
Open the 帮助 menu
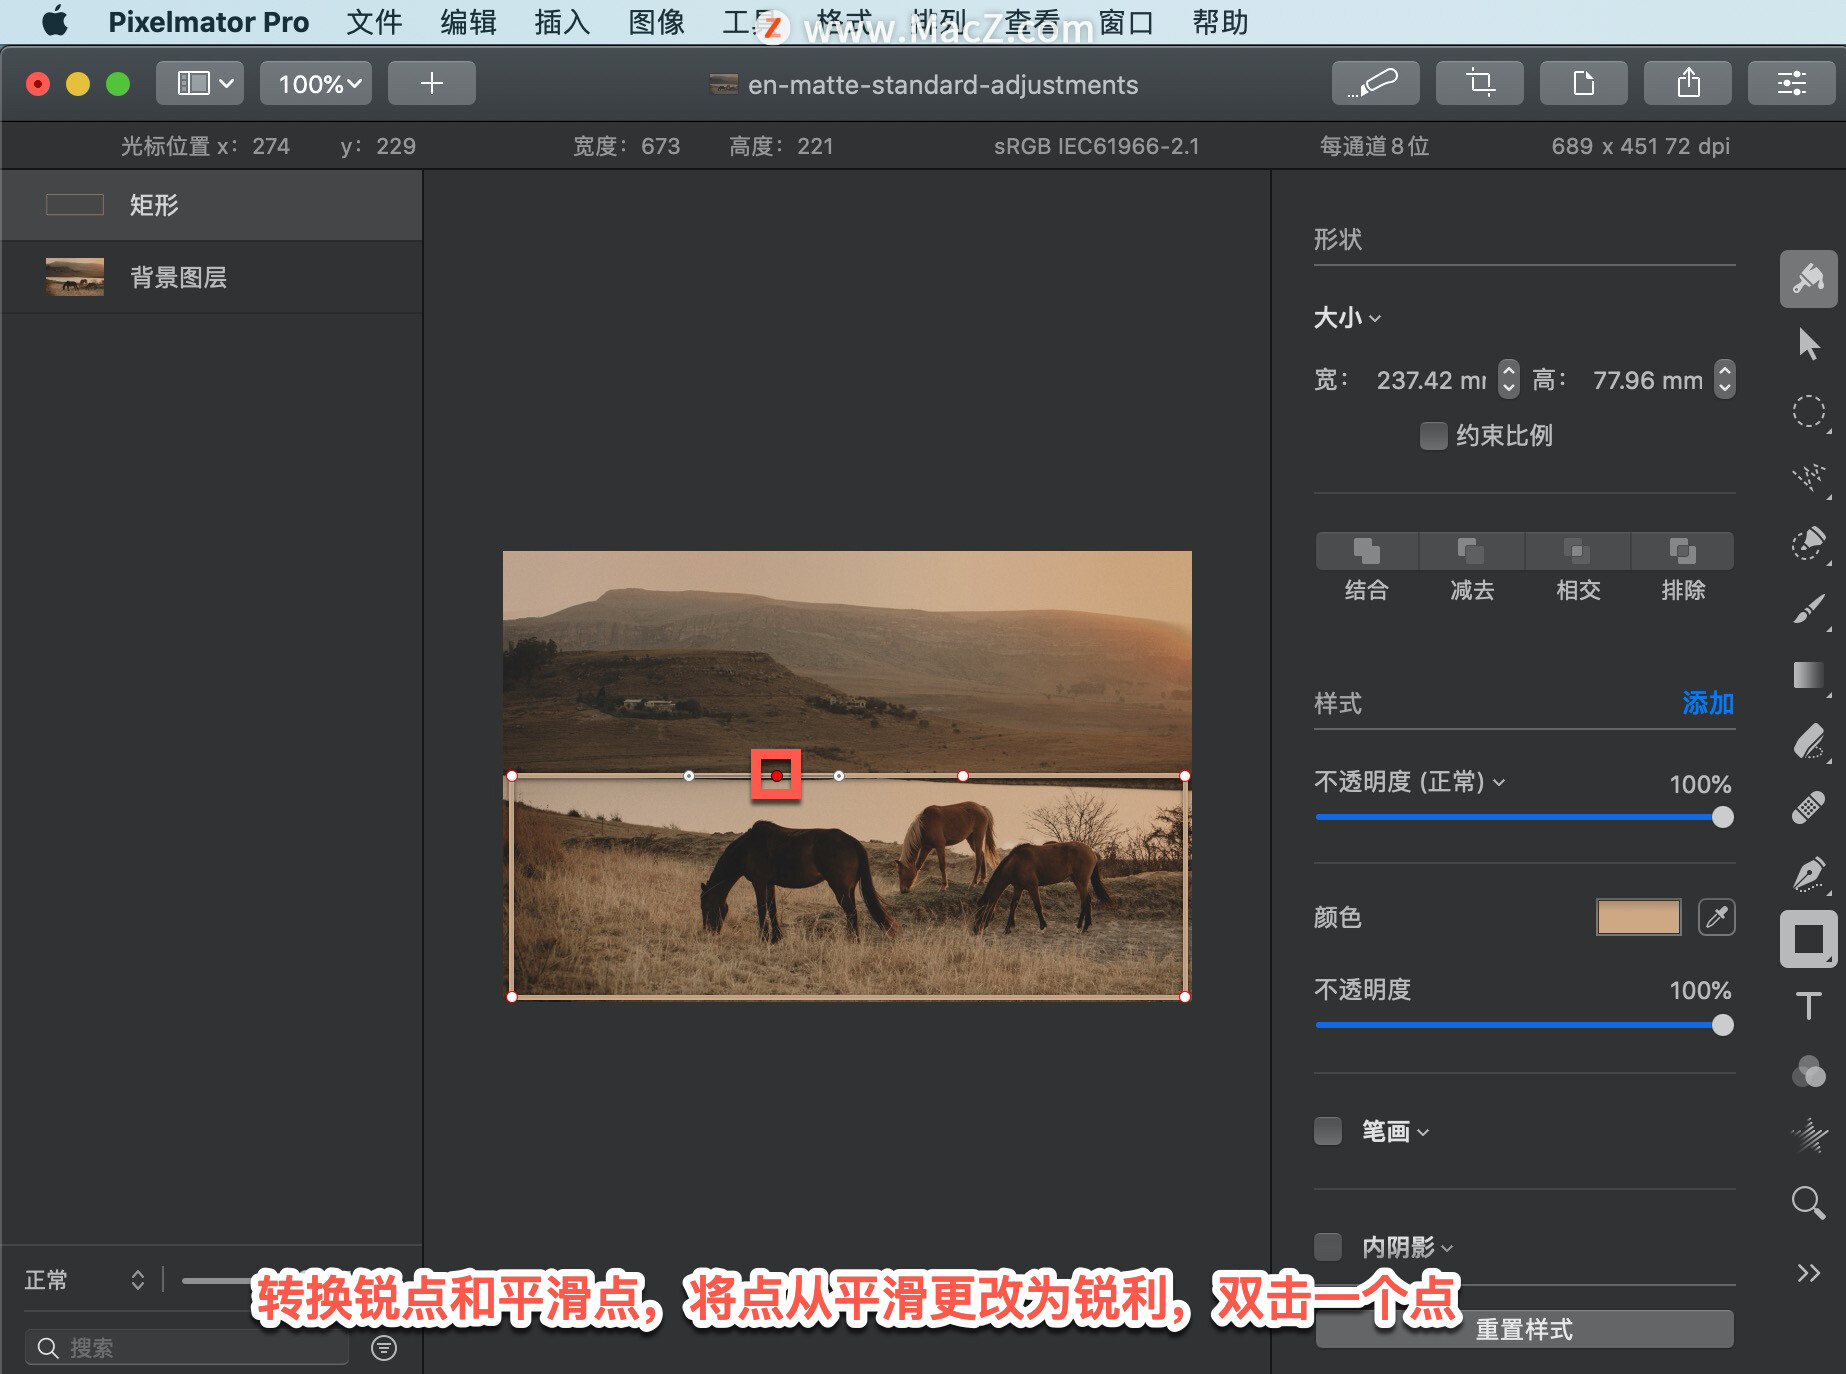point(1220,22)
